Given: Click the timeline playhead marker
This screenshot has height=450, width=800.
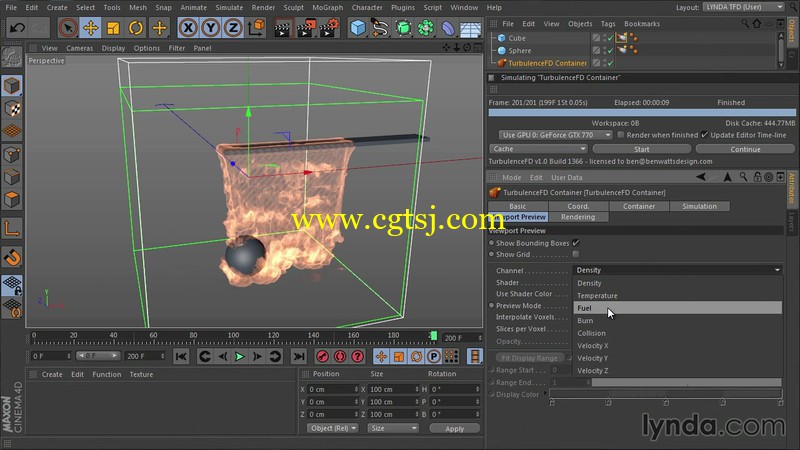Looking at the screenshot, I should (434, 336).
